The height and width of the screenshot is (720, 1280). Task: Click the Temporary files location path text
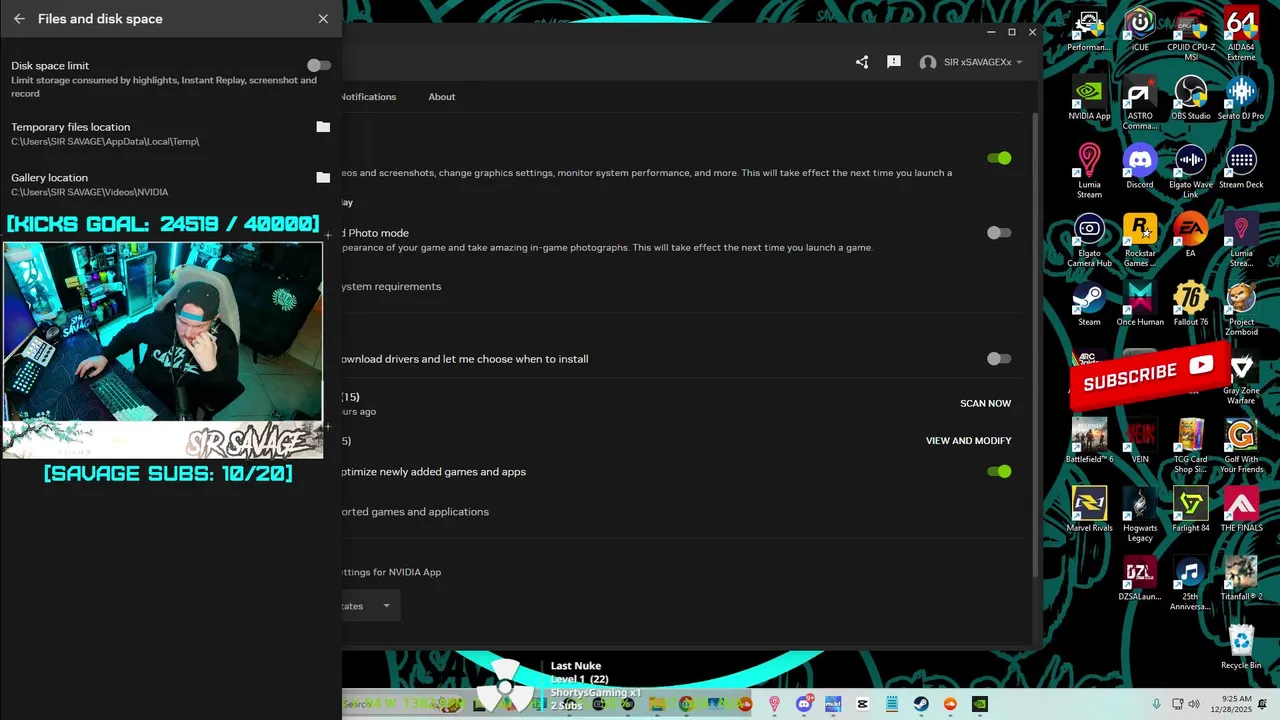(105, 142)
